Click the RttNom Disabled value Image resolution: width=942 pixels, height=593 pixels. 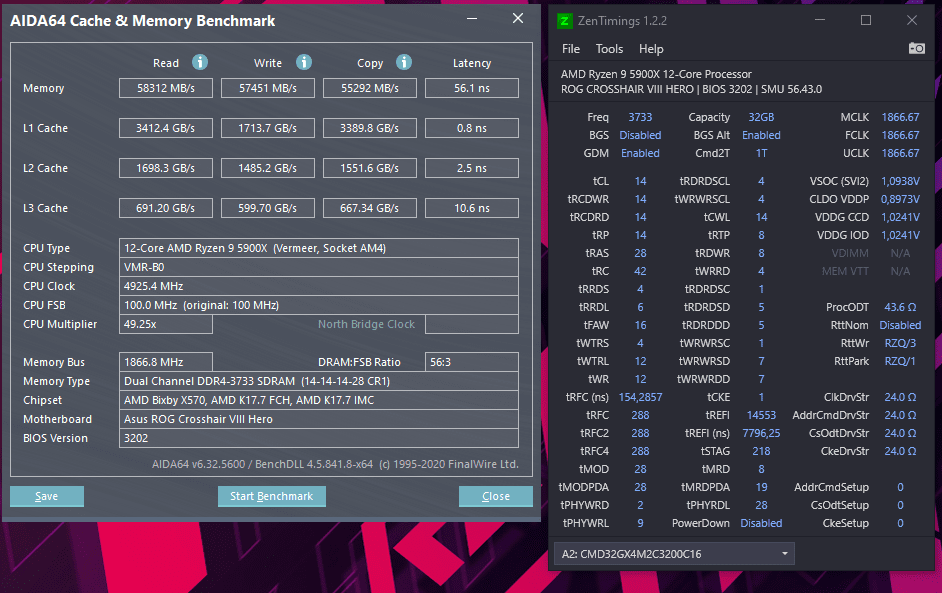point(900,325)
